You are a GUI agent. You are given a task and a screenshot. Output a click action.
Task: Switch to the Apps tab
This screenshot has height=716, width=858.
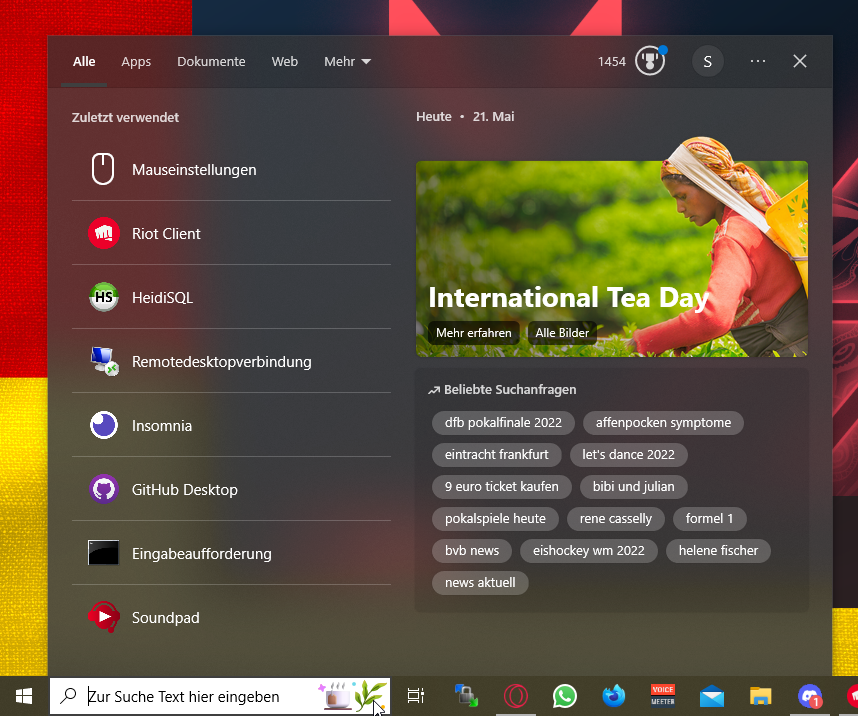click(136, 61)
